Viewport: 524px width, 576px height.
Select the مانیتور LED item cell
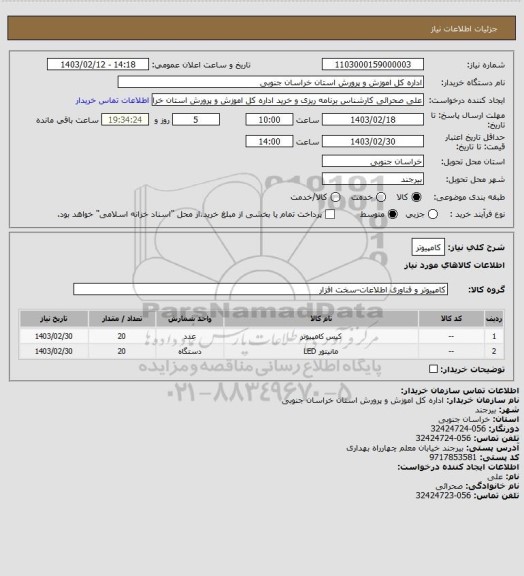click(321, 351)
